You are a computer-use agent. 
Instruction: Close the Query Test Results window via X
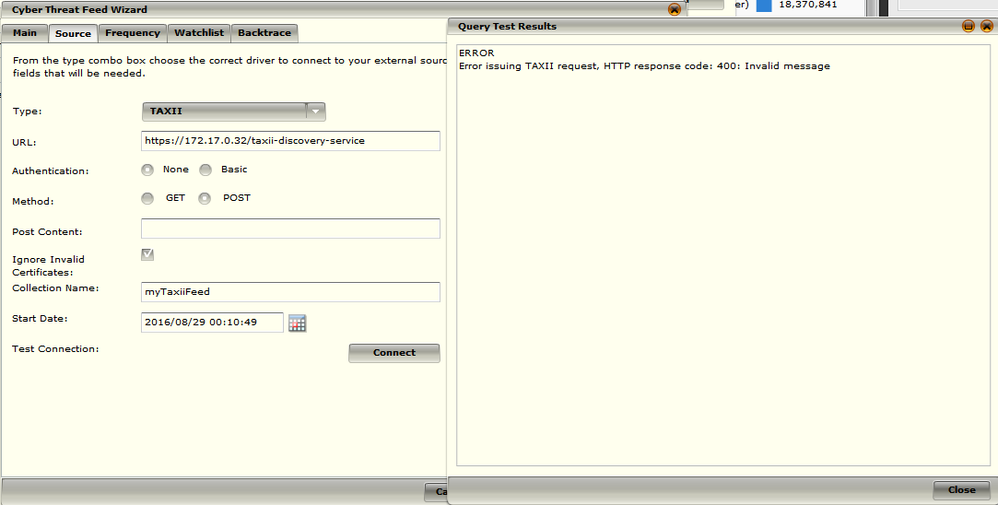pos(987,26)
